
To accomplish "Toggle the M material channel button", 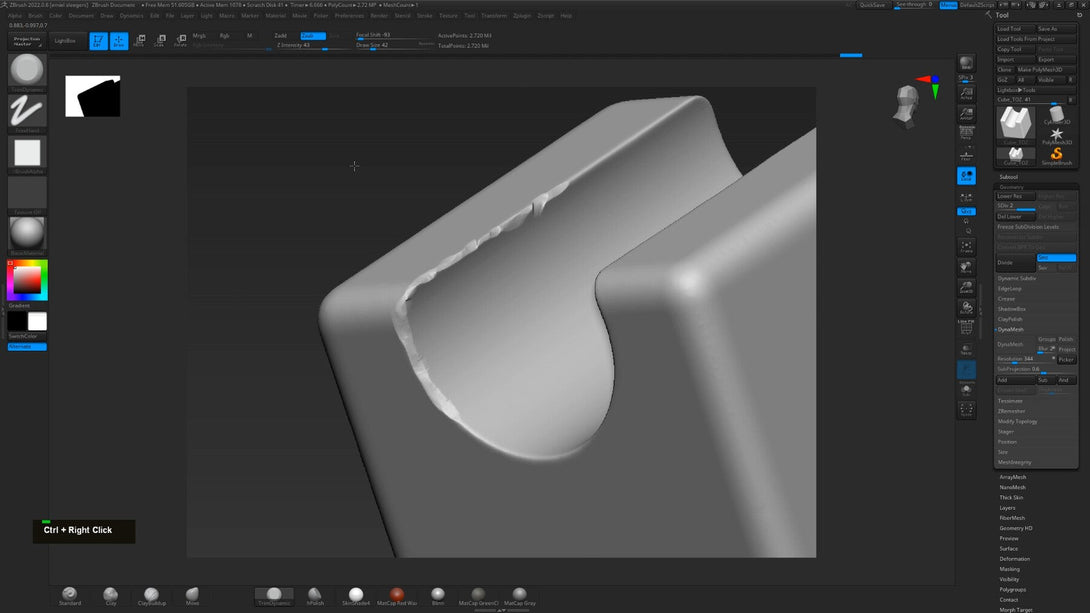I will (250, 35).
